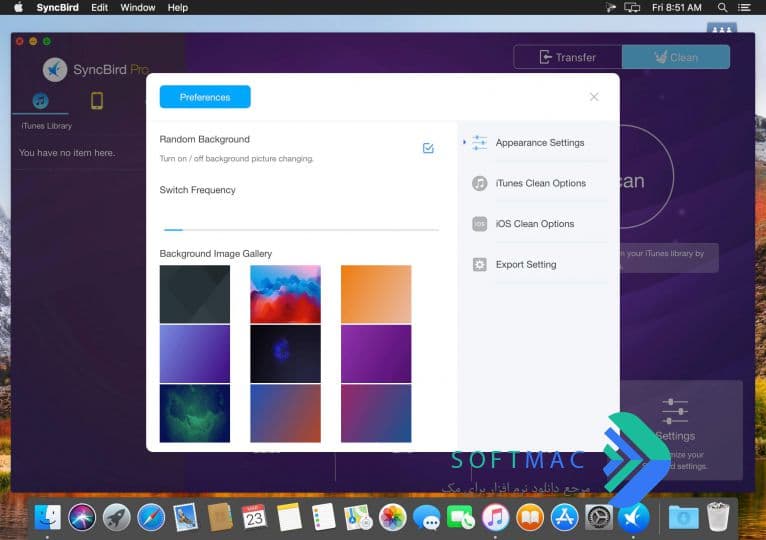This screenshot has width=766, height=540.
Task: Open Contacts book in dock
Action: point(220,517)
